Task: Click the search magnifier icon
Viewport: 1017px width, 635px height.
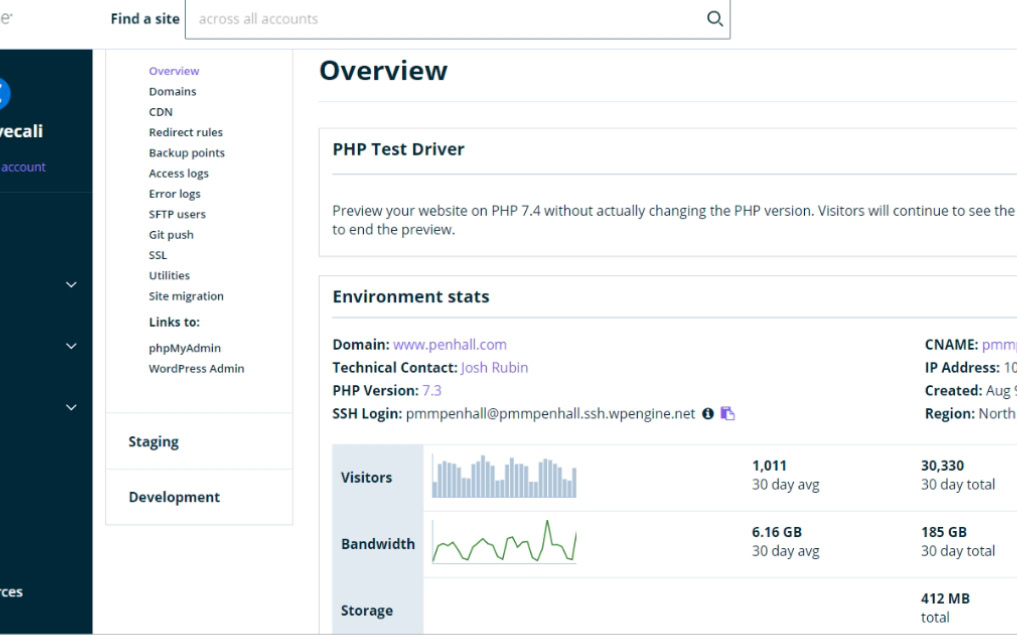Action: (x=714, y=19)
